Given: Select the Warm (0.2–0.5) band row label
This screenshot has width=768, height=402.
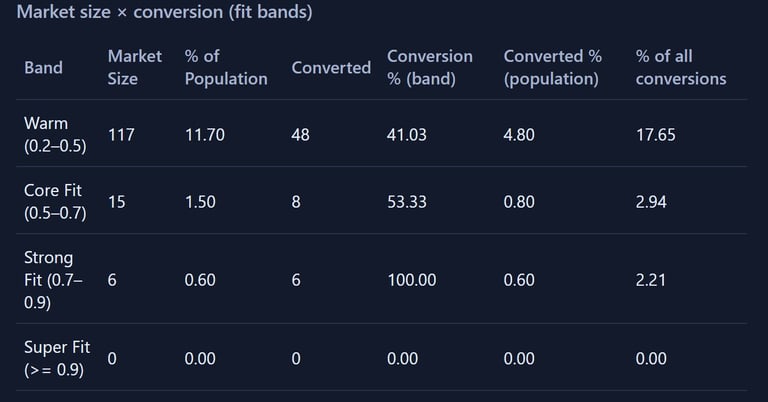Looking at the screenshot, I should [54, 134].
